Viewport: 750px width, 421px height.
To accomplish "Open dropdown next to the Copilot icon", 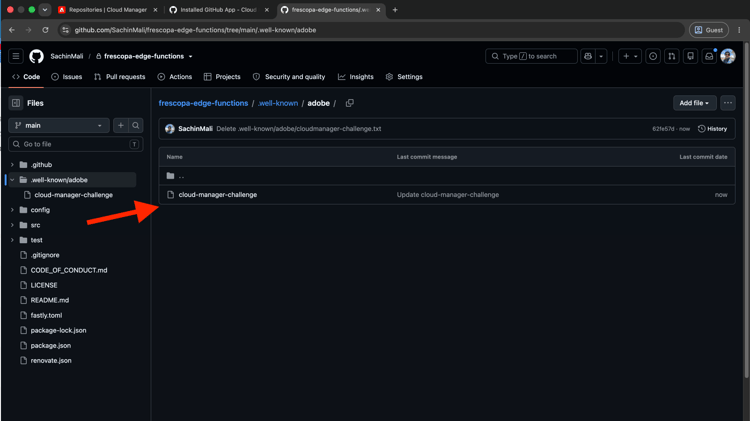I will click(x=601, y=56).
